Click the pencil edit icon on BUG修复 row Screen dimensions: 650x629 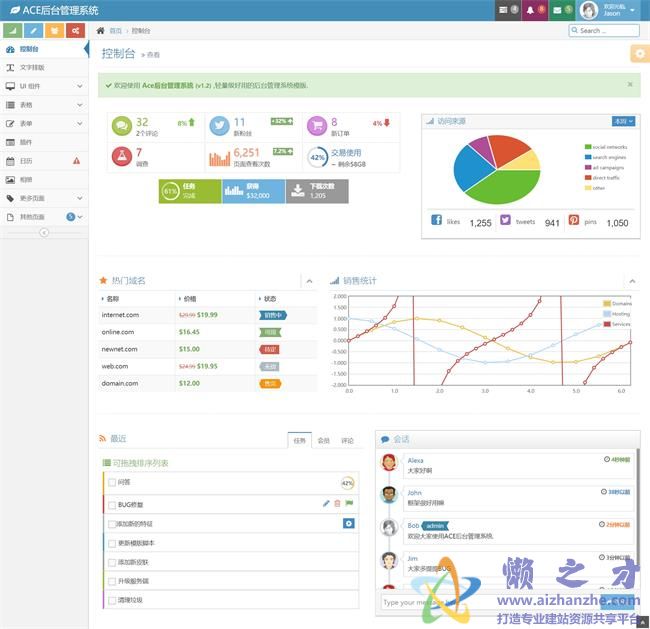326,504
